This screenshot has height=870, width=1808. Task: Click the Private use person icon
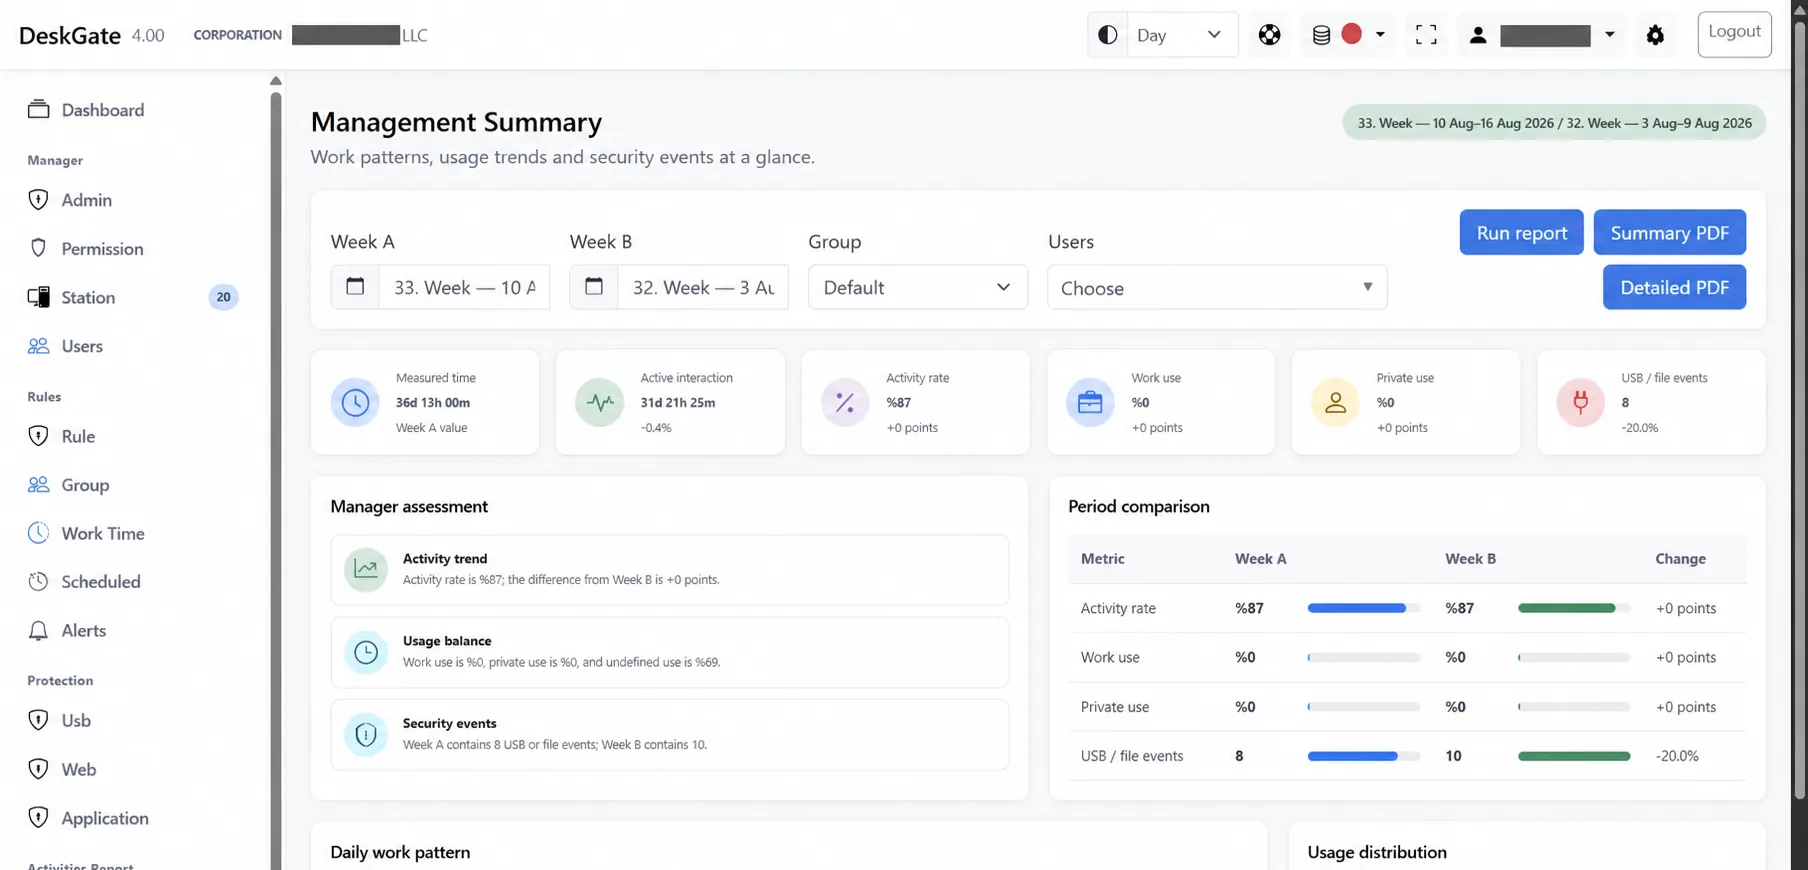[1335, 403]
